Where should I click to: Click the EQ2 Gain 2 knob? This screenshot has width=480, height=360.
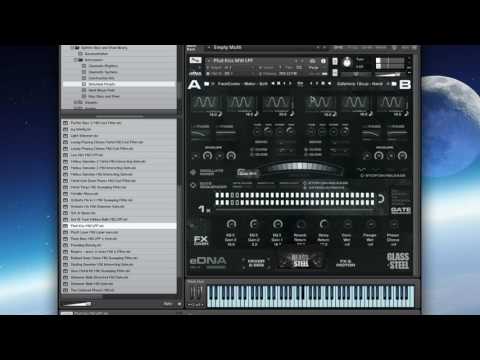254,224
